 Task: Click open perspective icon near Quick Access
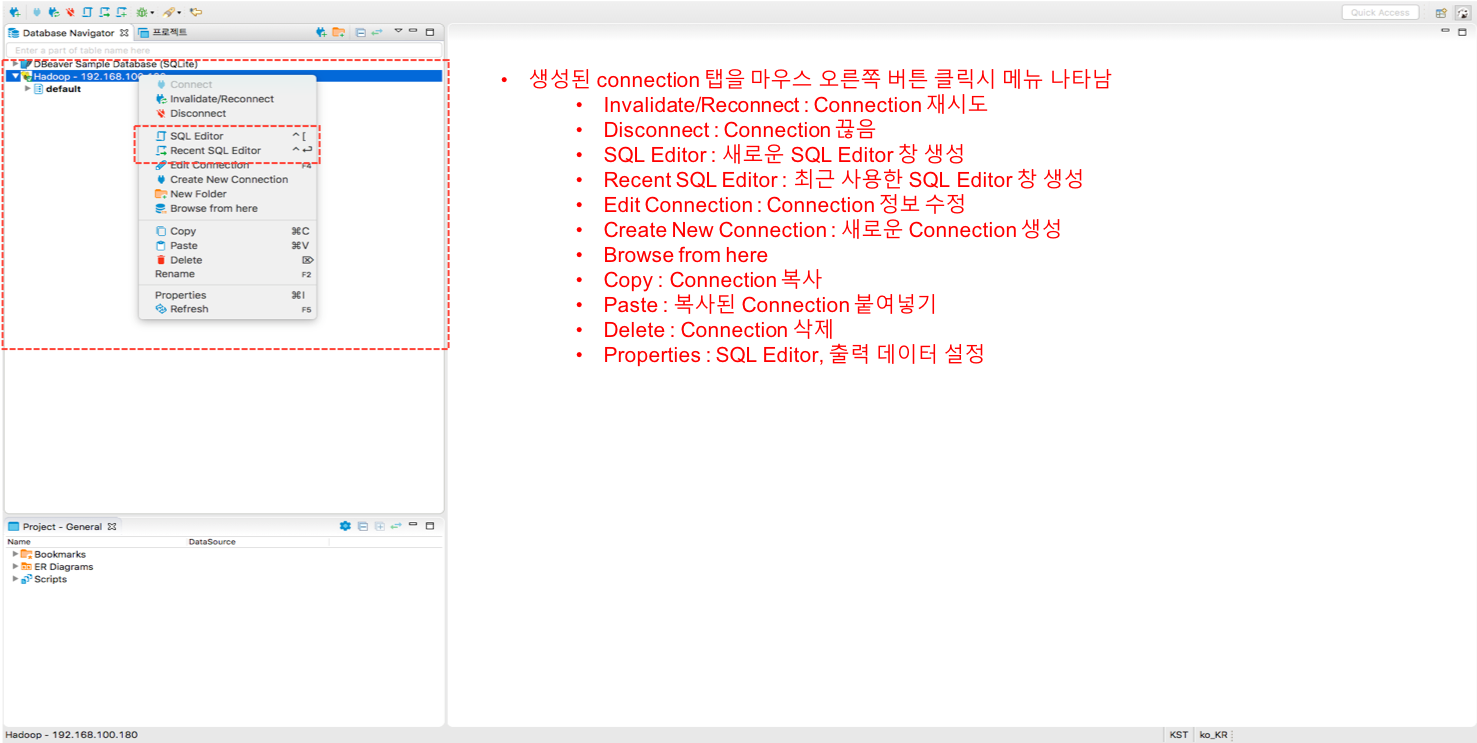click(1441, 13)
